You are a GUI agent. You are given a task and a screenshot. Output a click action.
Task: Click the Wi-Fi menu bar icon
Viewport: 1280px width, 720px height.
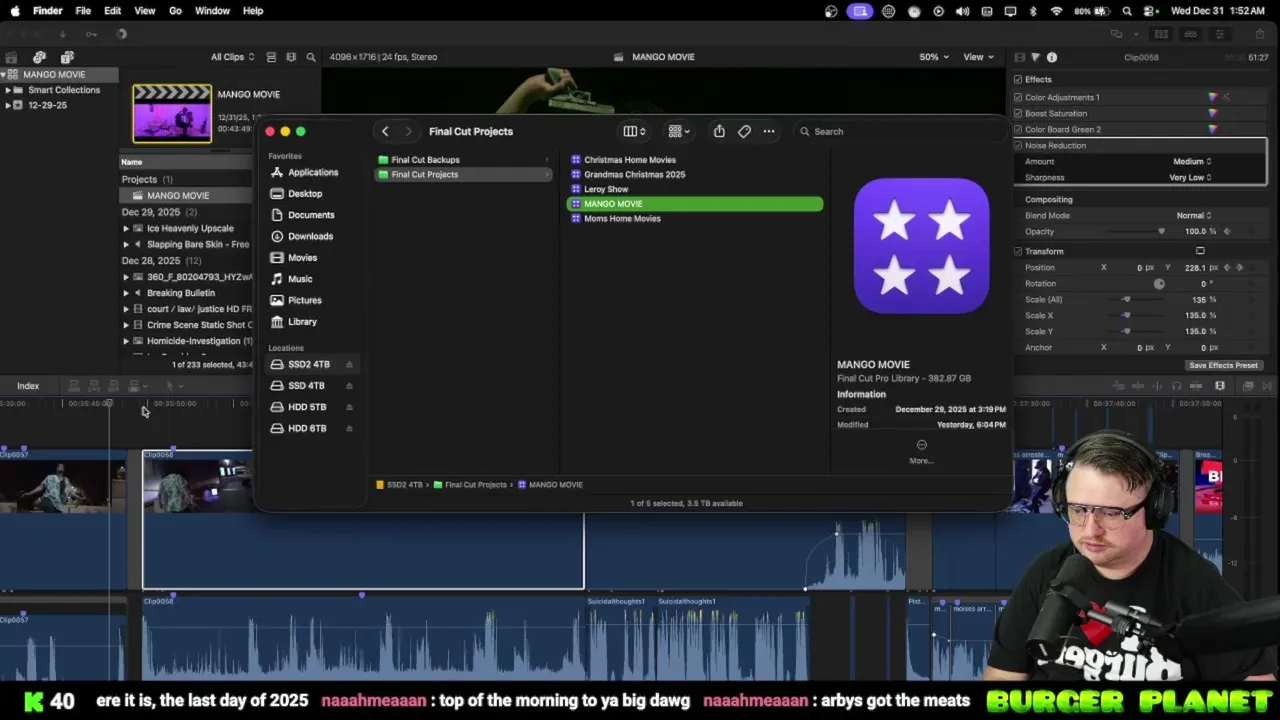click(1056, 11)
